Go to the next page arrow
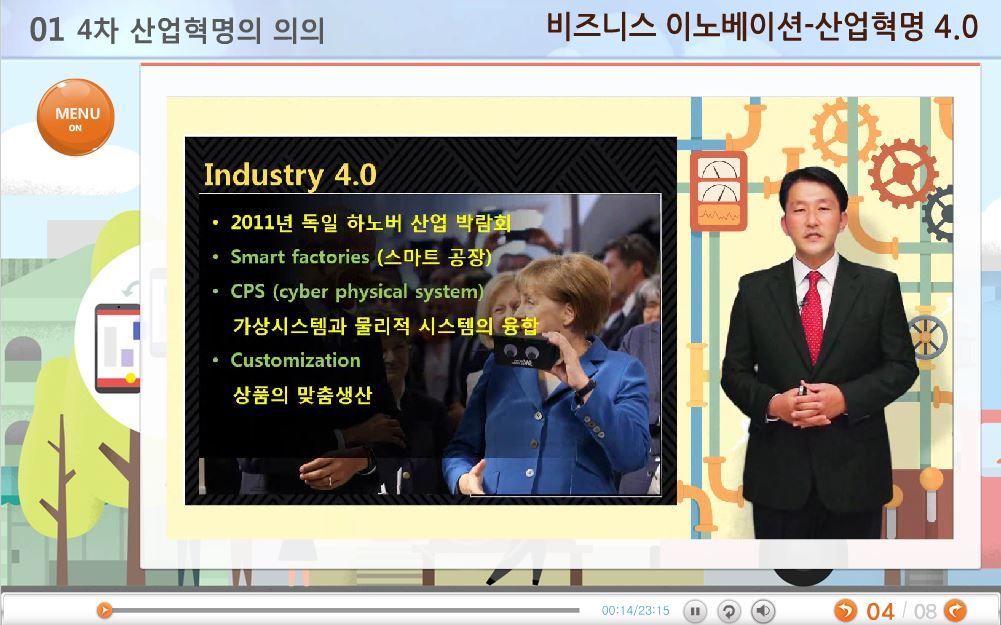The height and width of the screenshot is (625, 1001). tap(955, 610)
